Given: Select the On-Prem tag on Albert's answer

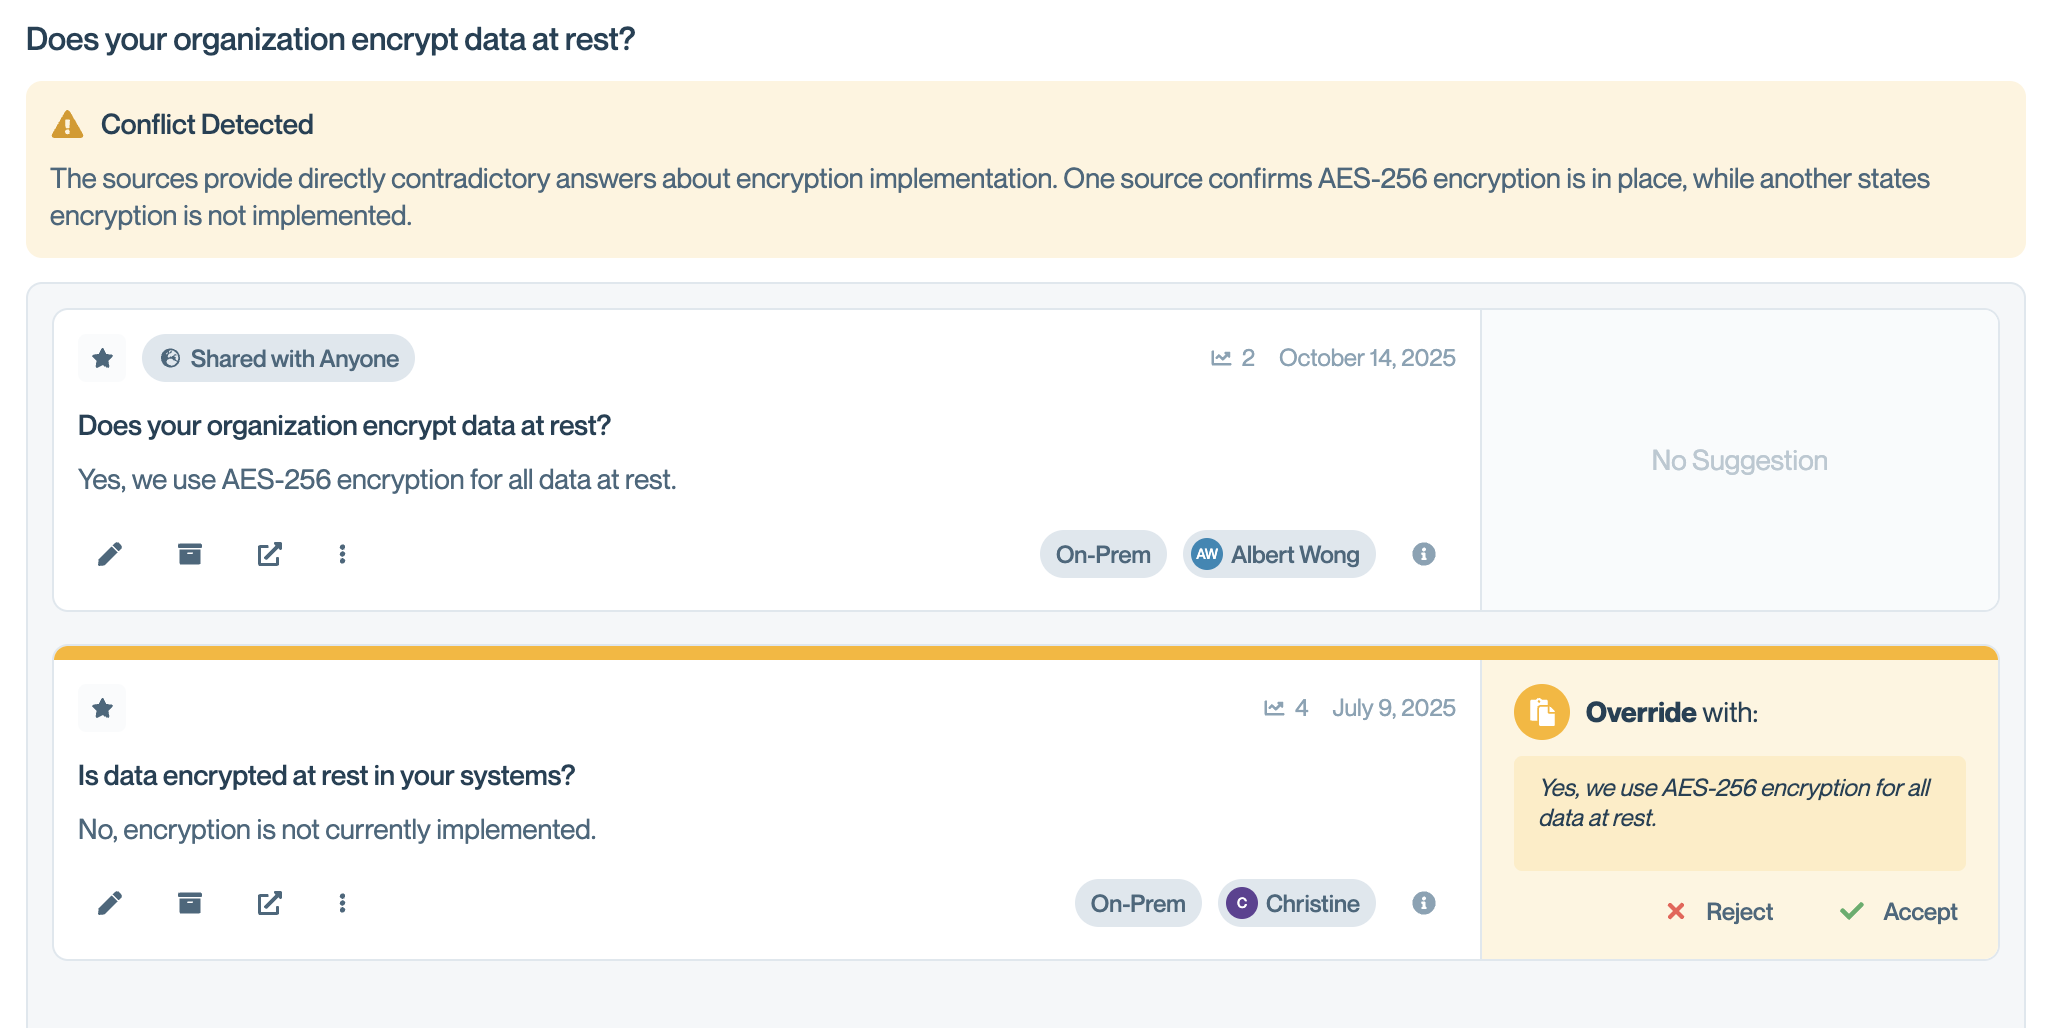Looking at the screenshot, I should [x=1103, y=554].
